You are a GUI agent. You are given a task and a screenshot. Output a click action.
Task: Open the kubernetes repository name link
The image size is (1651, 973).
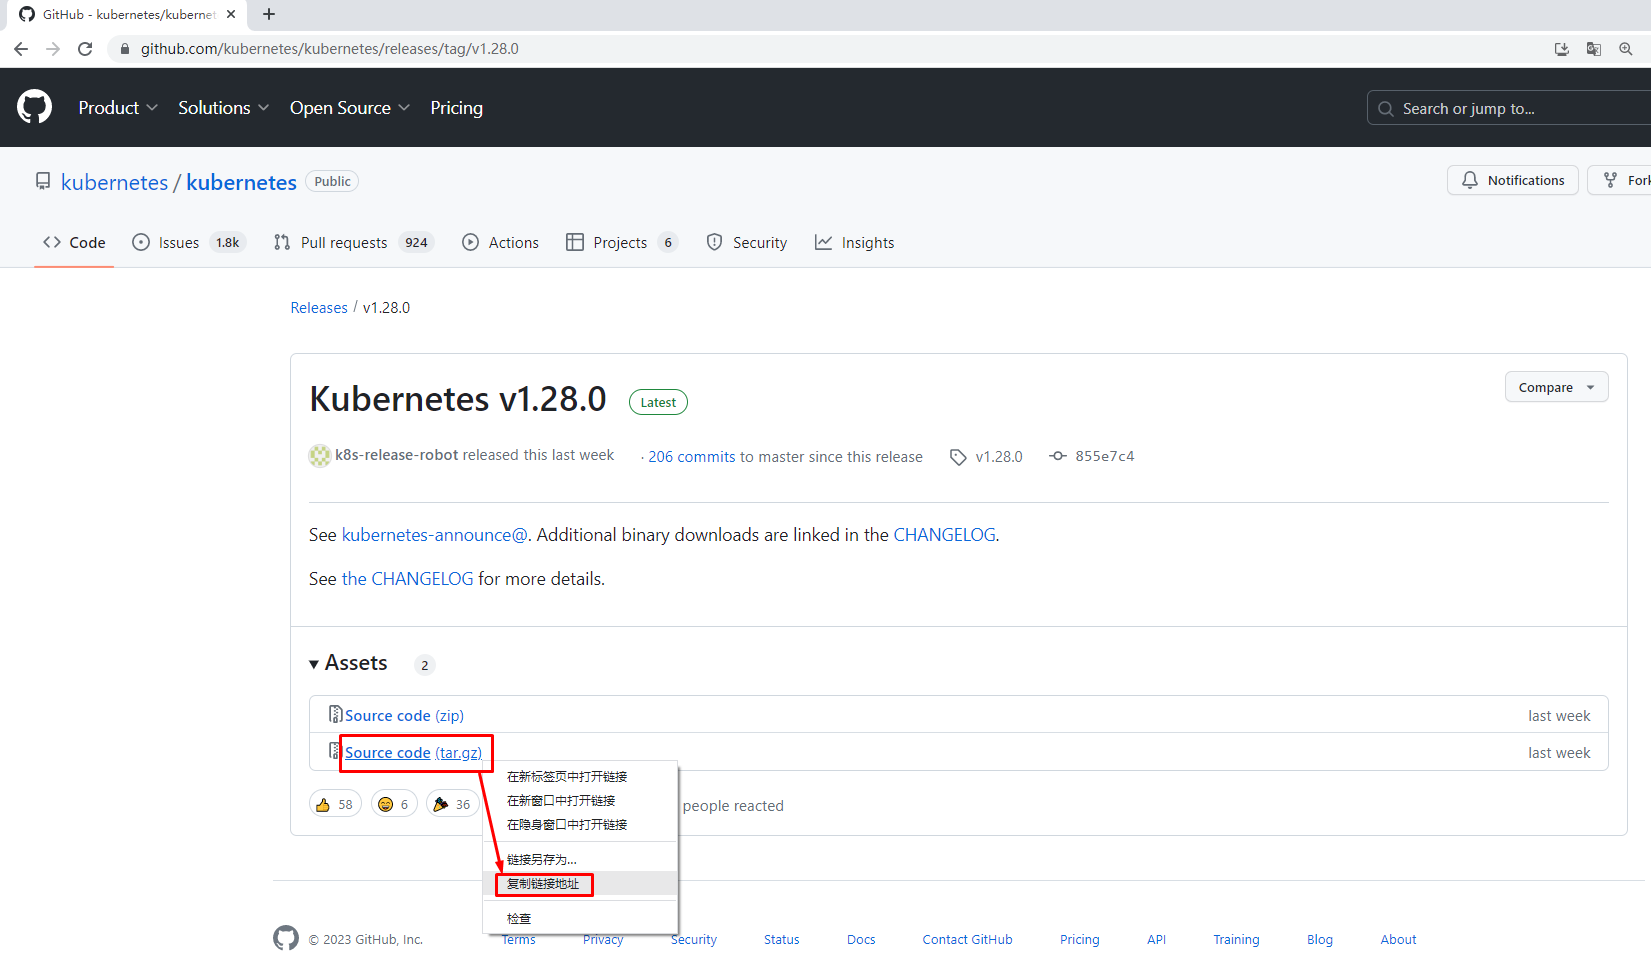(x=241, y=182)
